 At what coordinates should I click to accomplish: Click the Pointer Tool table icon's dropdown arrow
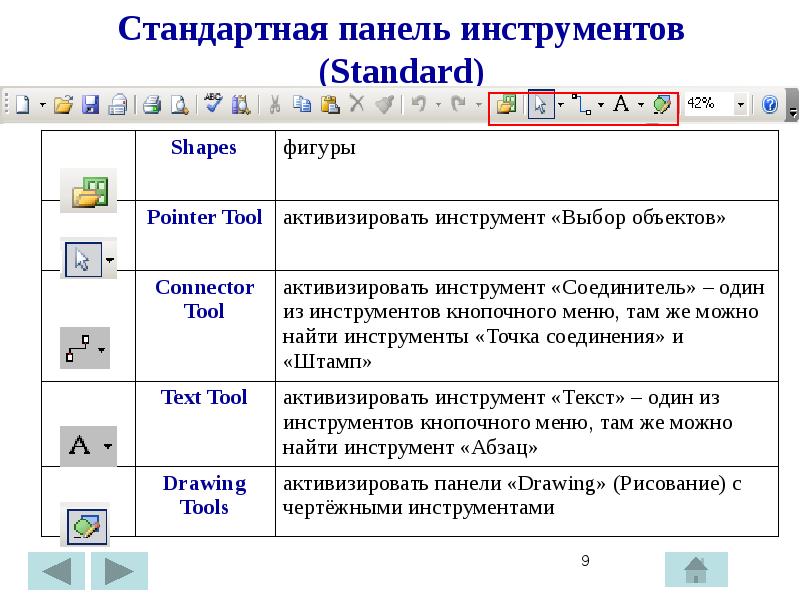[110, 260]
